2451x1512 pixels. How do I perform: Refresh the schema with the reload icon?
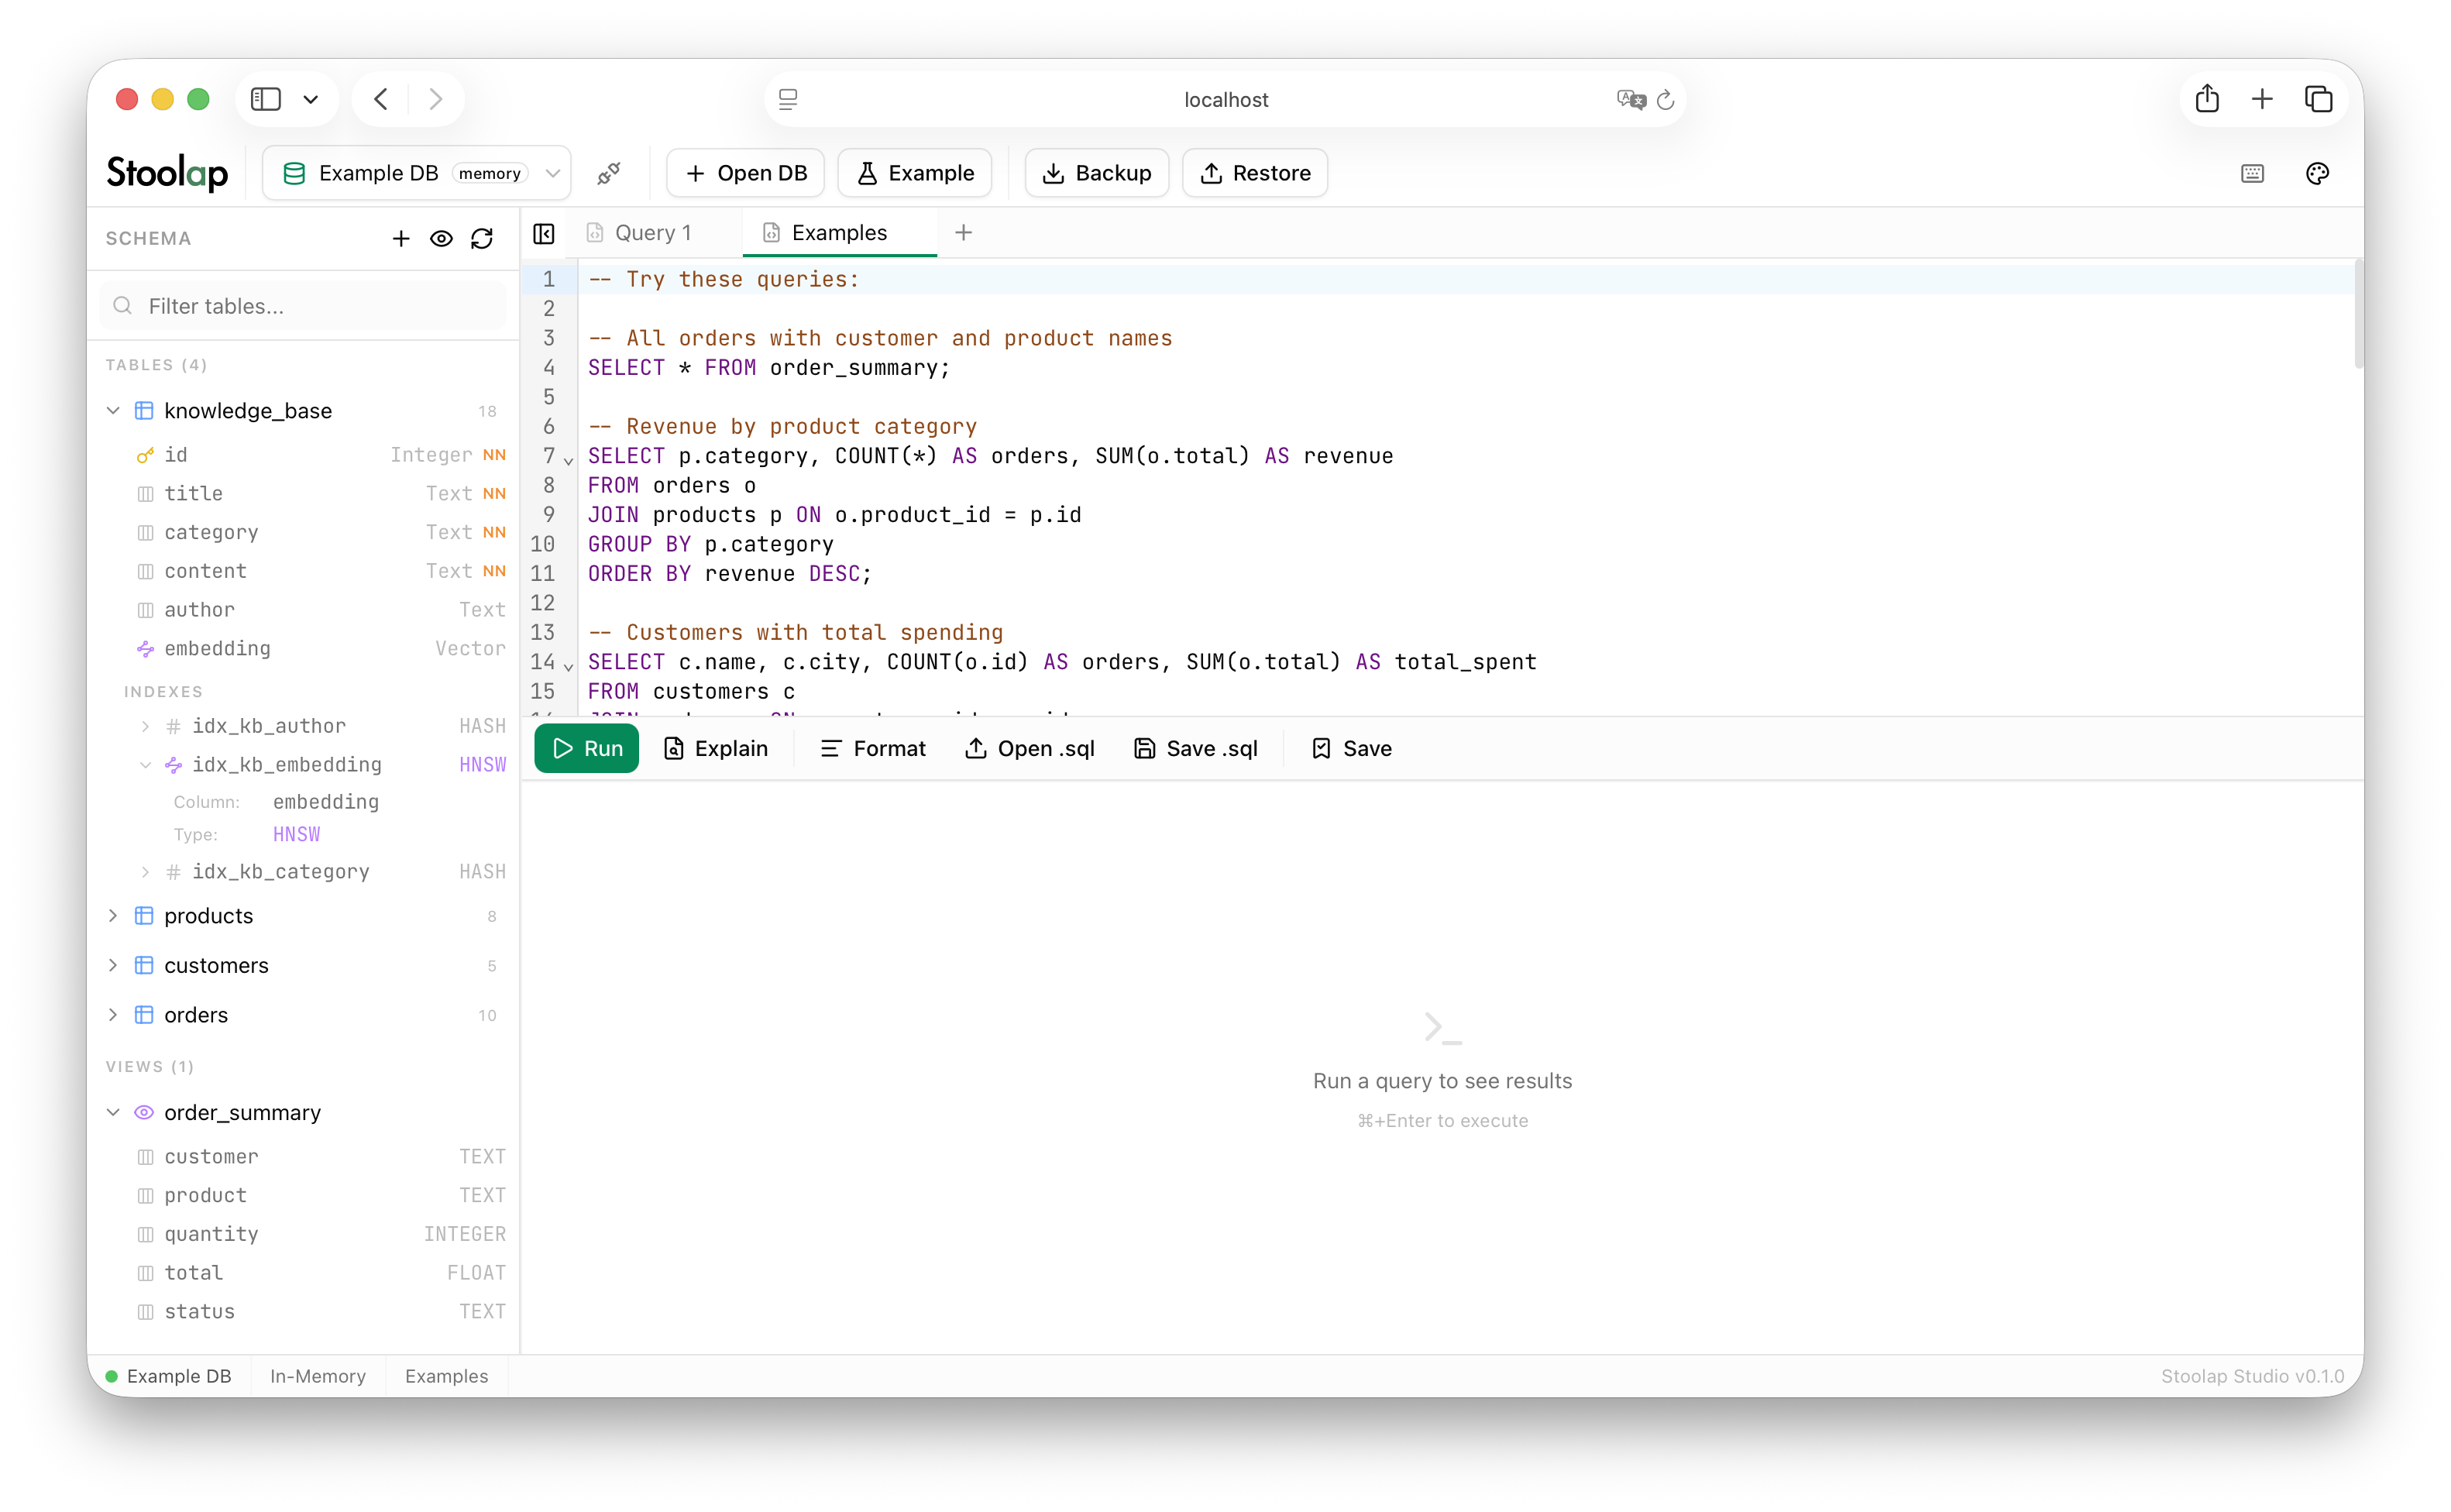(482, 238)
